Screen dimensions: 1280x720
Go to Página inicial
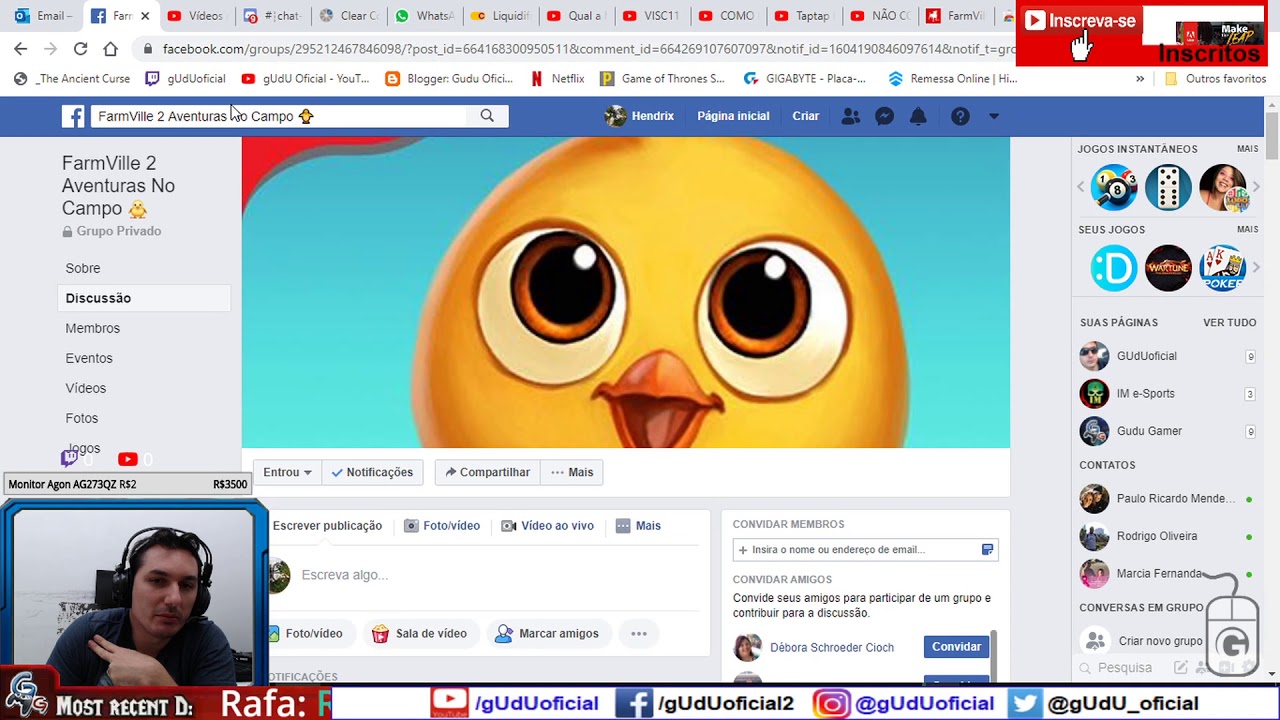coord(733,116)
